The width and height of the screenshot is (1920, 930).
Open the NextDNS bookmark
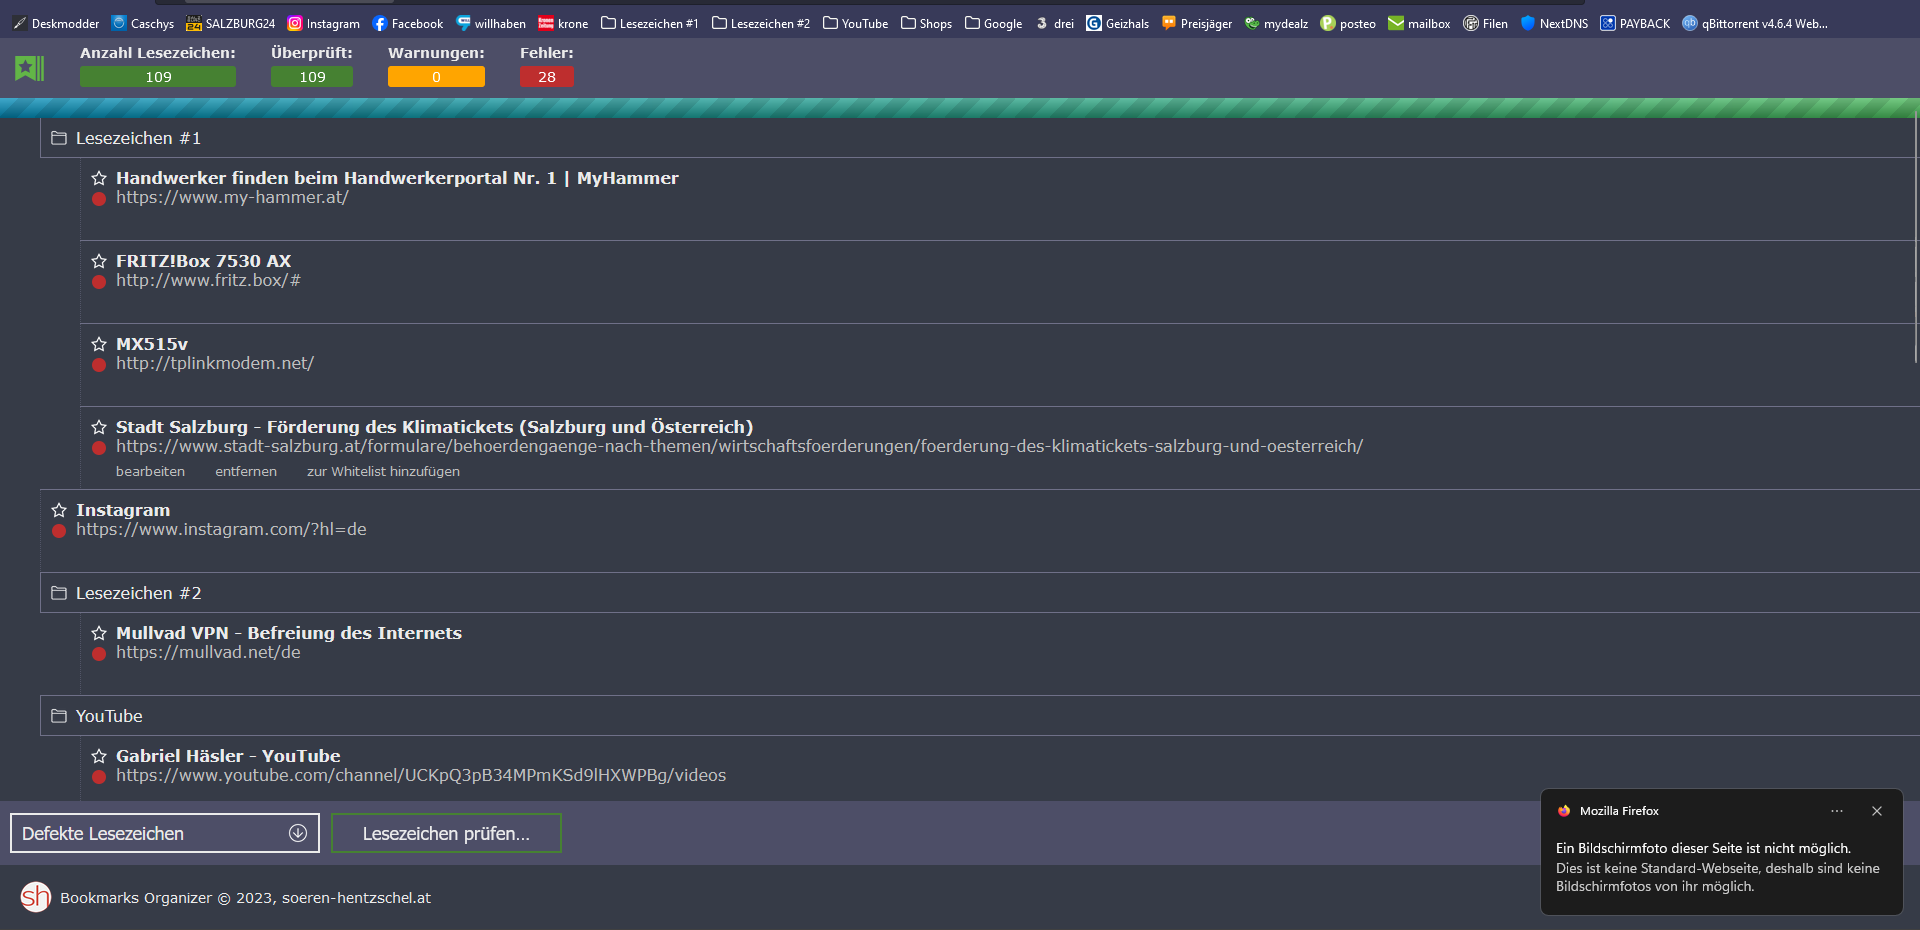point(1554,23)
